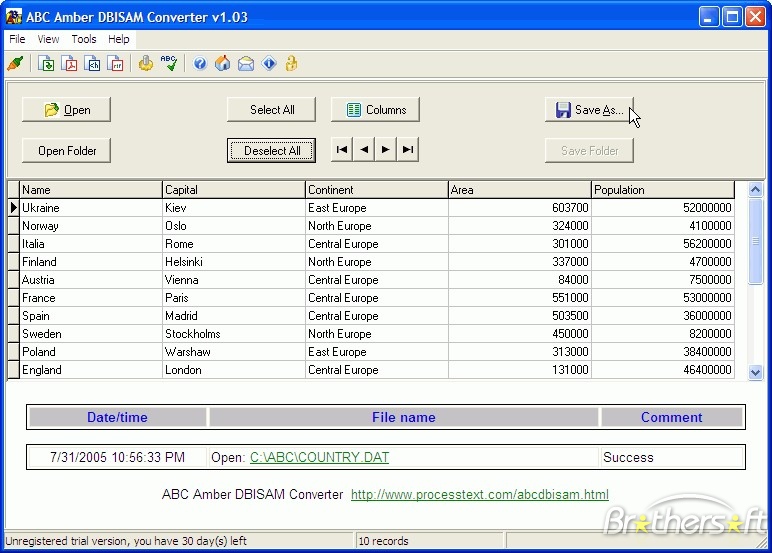Click the Open Folder button
Viewport: 772px width, 553px height.
[x=66, y=151]
